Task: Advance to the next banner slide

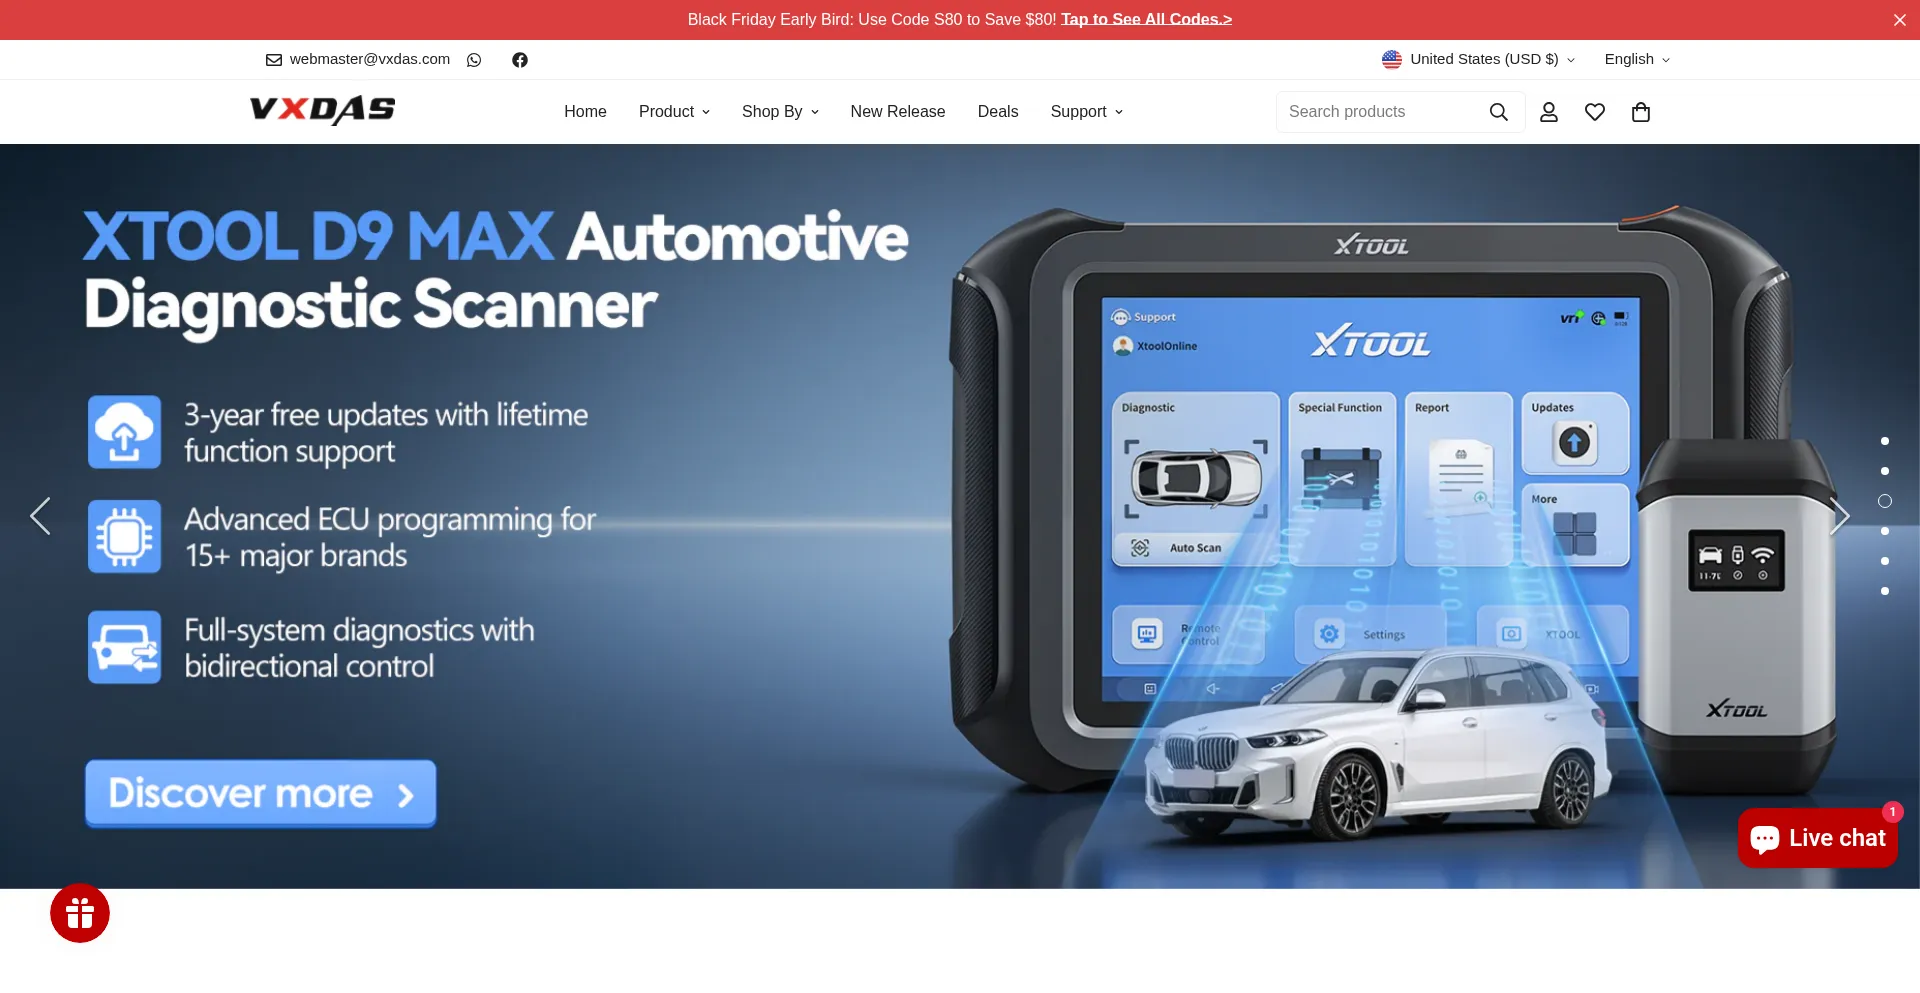Action: pyautogui.click(x=1840, y=516)
